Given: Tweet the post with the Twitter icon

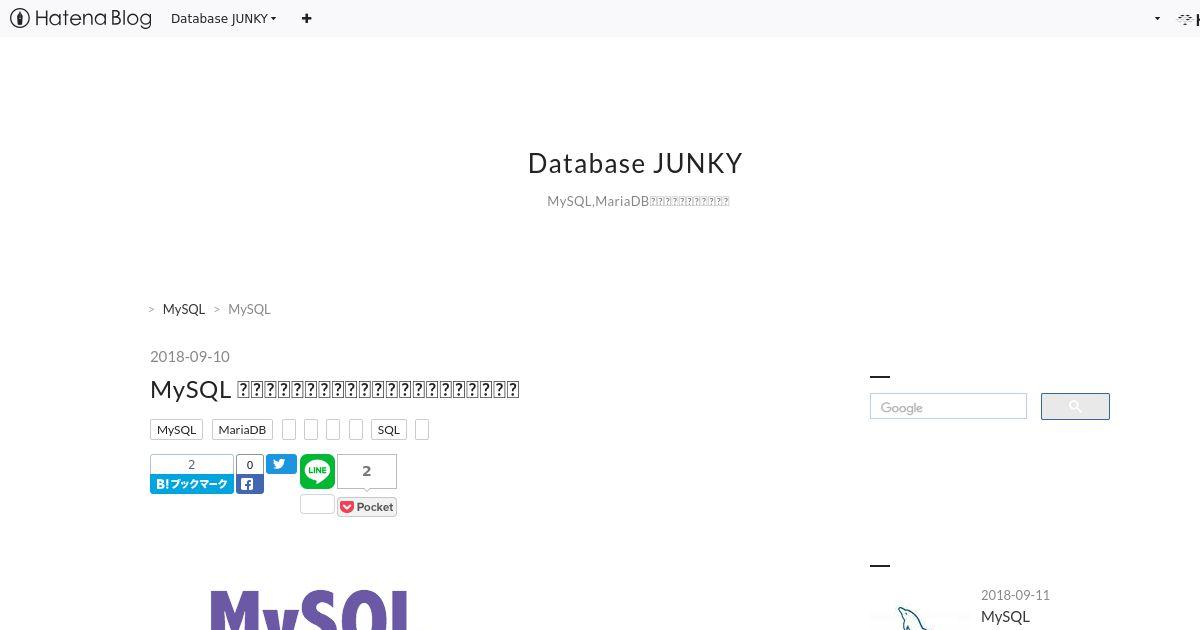Looking at the screenshot, I should coord(281,464).
